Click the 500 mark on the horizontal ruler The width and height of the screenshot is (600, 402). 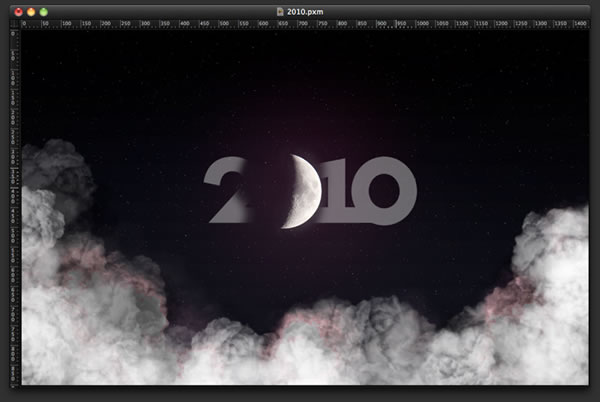224,23
